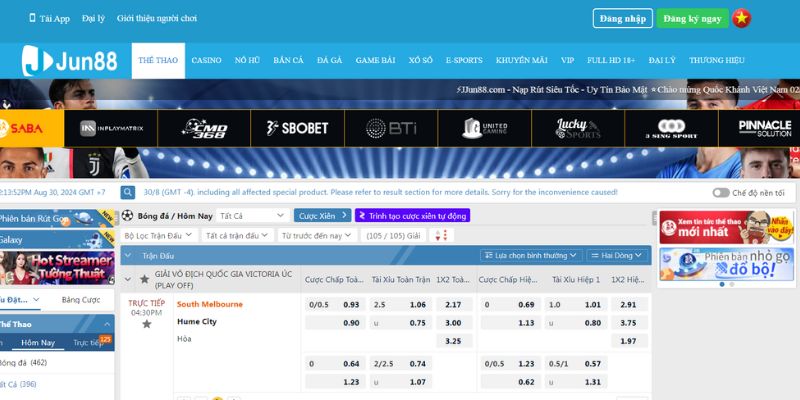The image size is (800, 400).
Task: Toggle dark background mode (Chế độ nền tối)
Action: [721, 192]
